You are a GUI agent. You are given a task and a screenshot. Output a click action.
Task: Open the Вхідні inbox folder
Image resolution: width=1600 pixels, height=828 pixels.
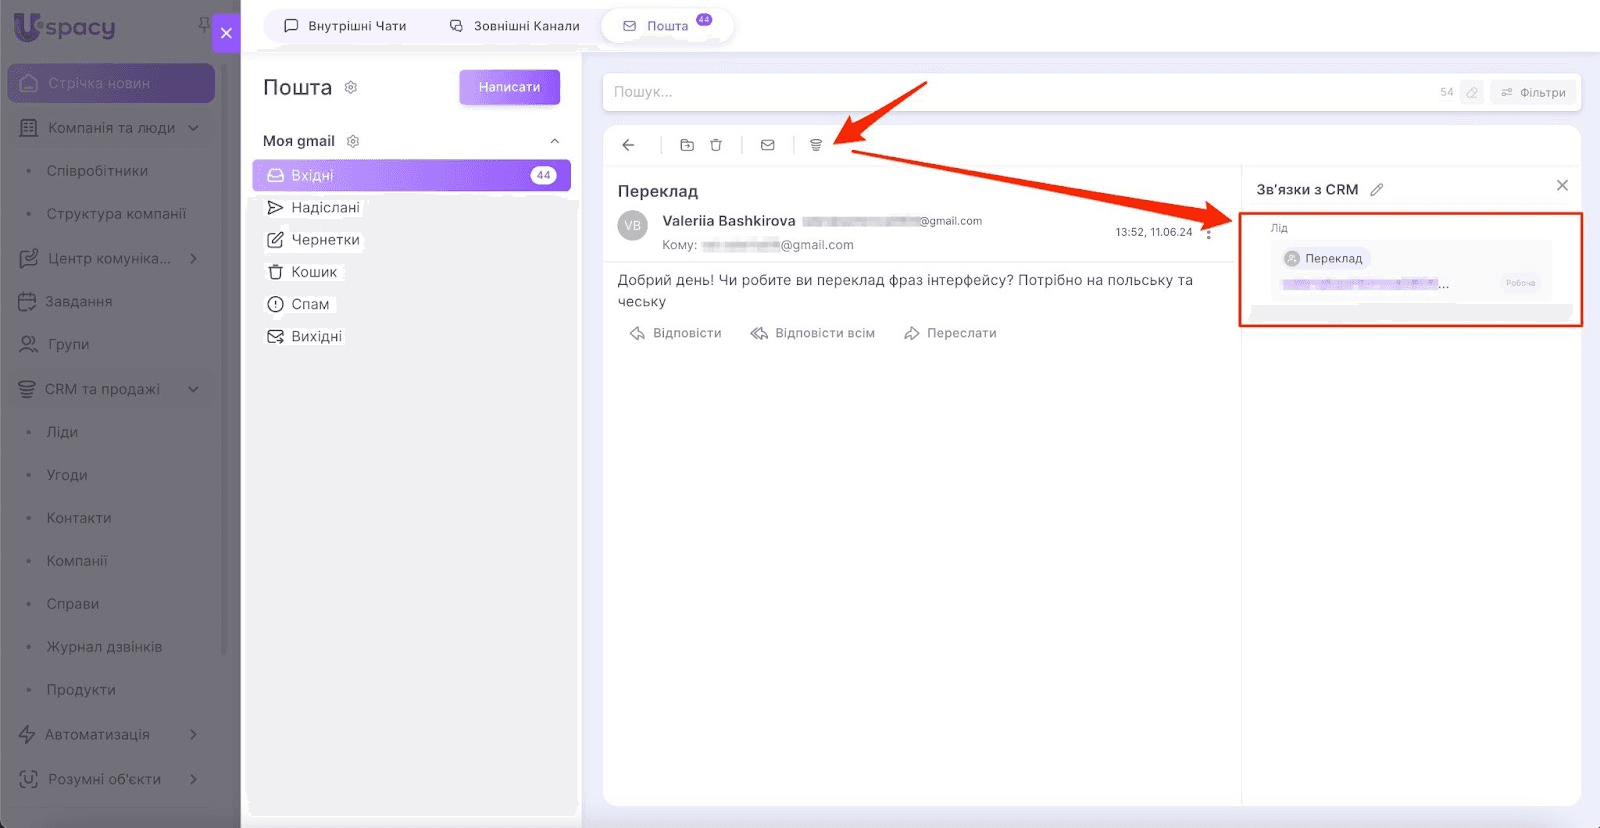[412, 175]
